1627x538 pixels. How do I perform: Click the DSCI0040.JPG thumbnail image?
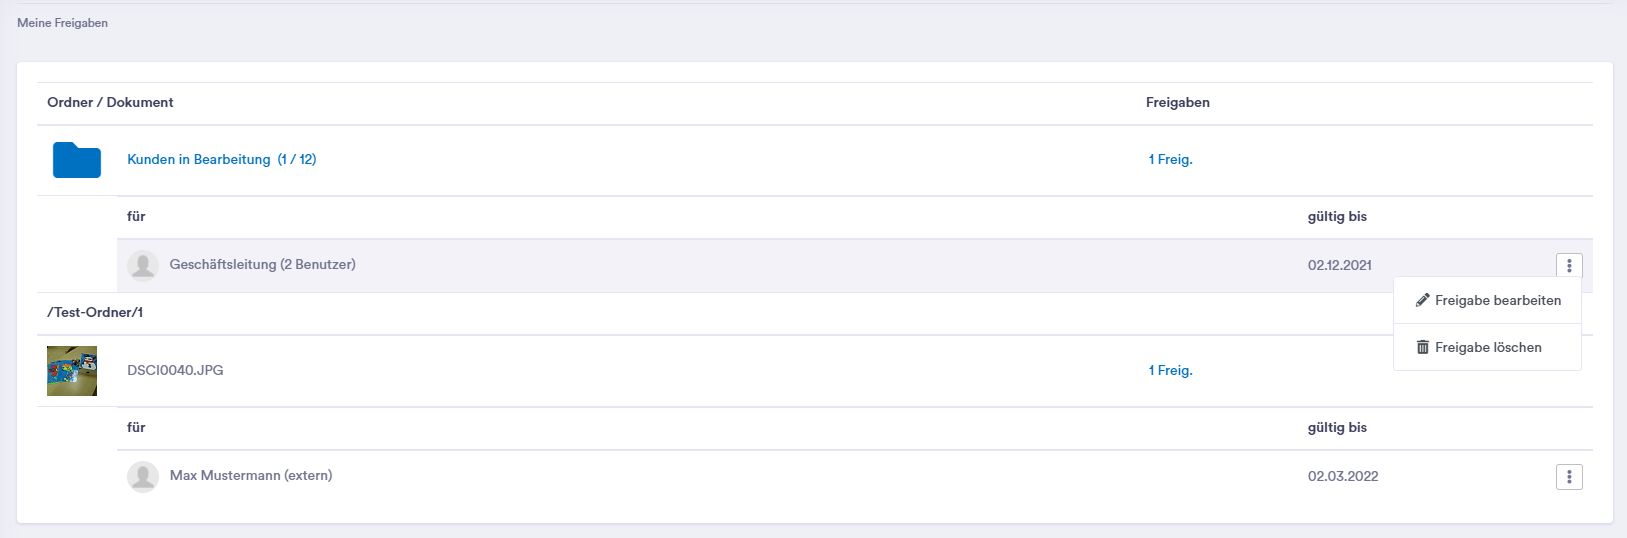pos(72,371)
